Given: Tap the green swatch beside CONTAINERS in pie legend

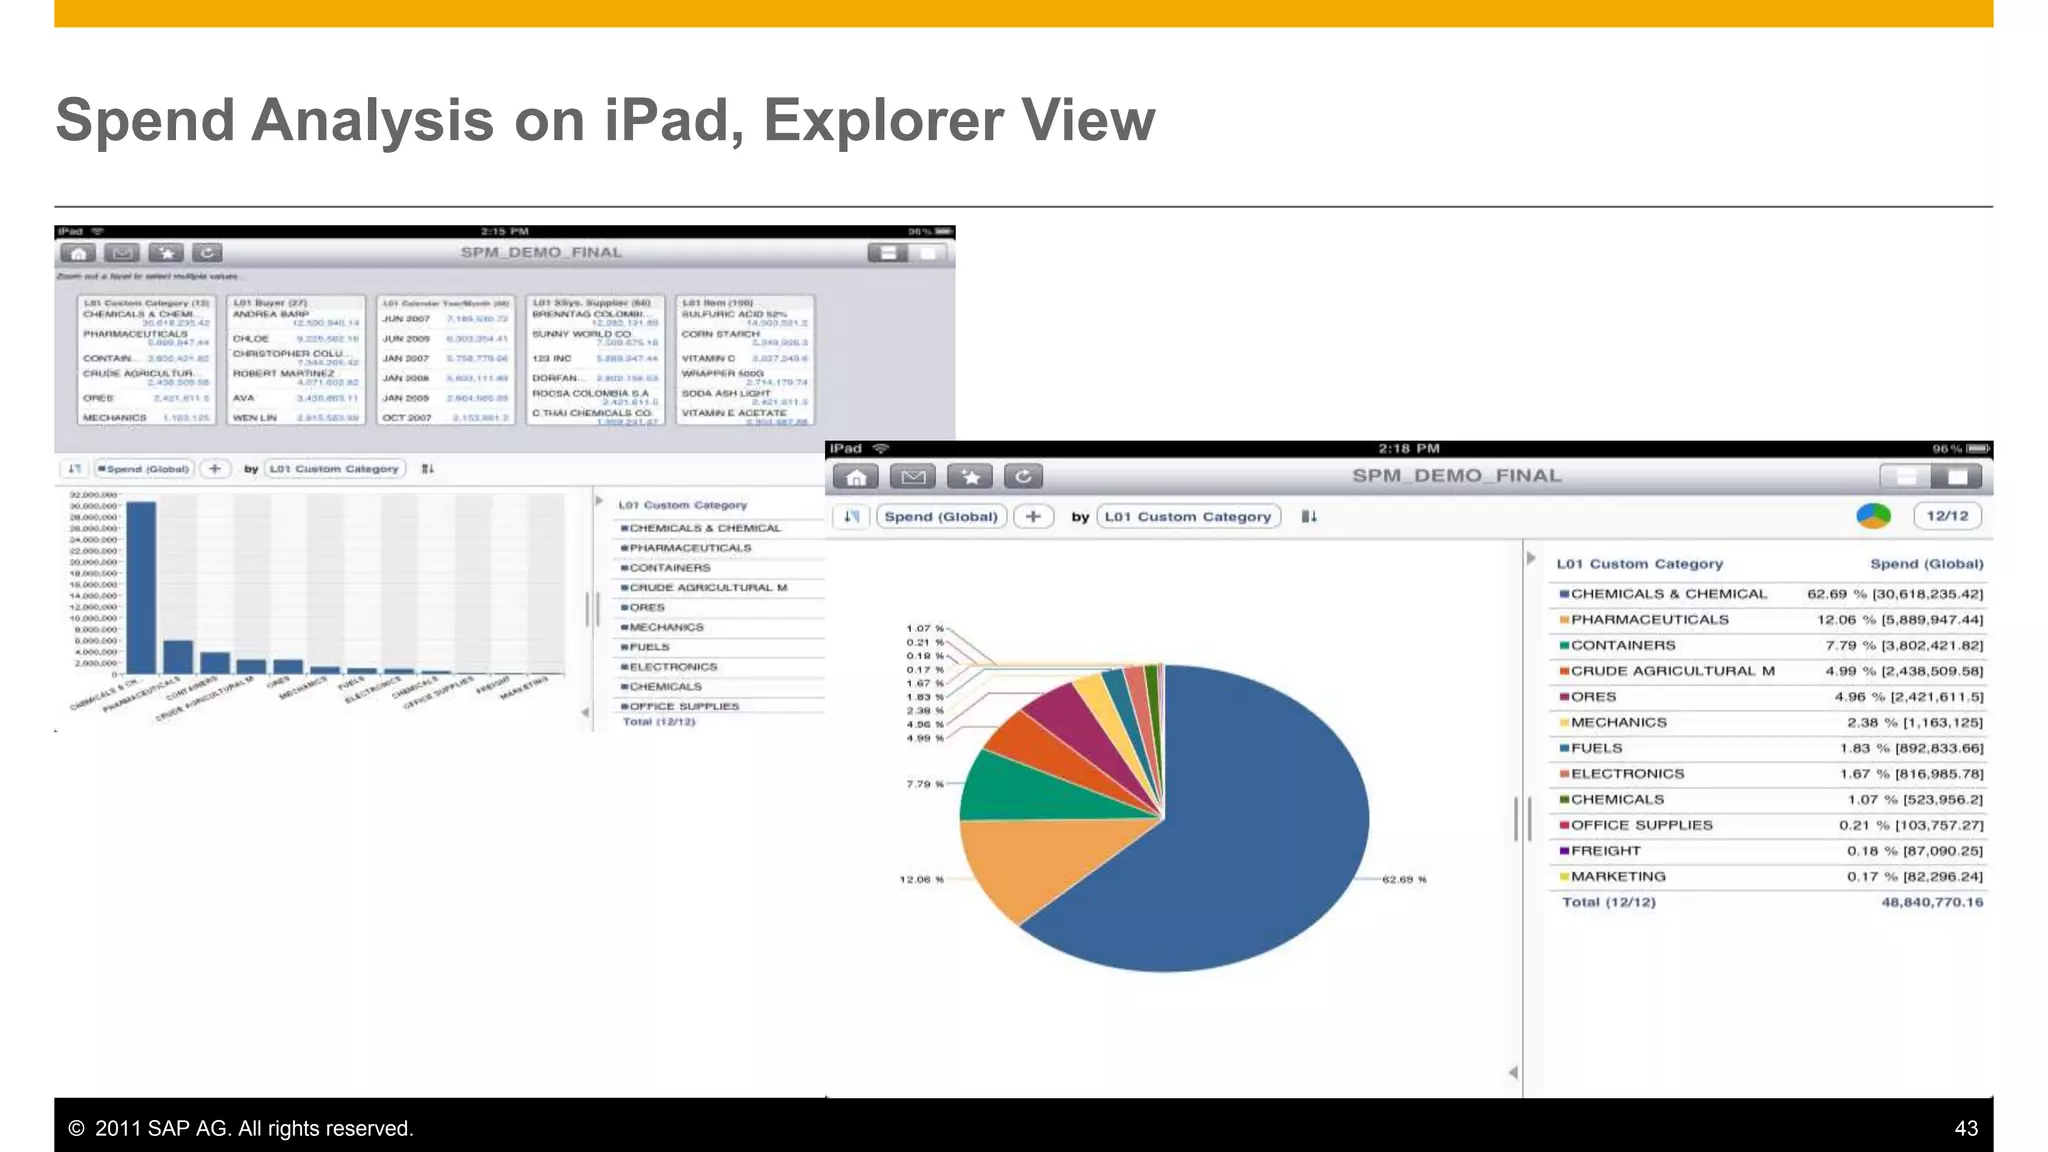Looking at the screenshot, I should (x=1564, y=646).
